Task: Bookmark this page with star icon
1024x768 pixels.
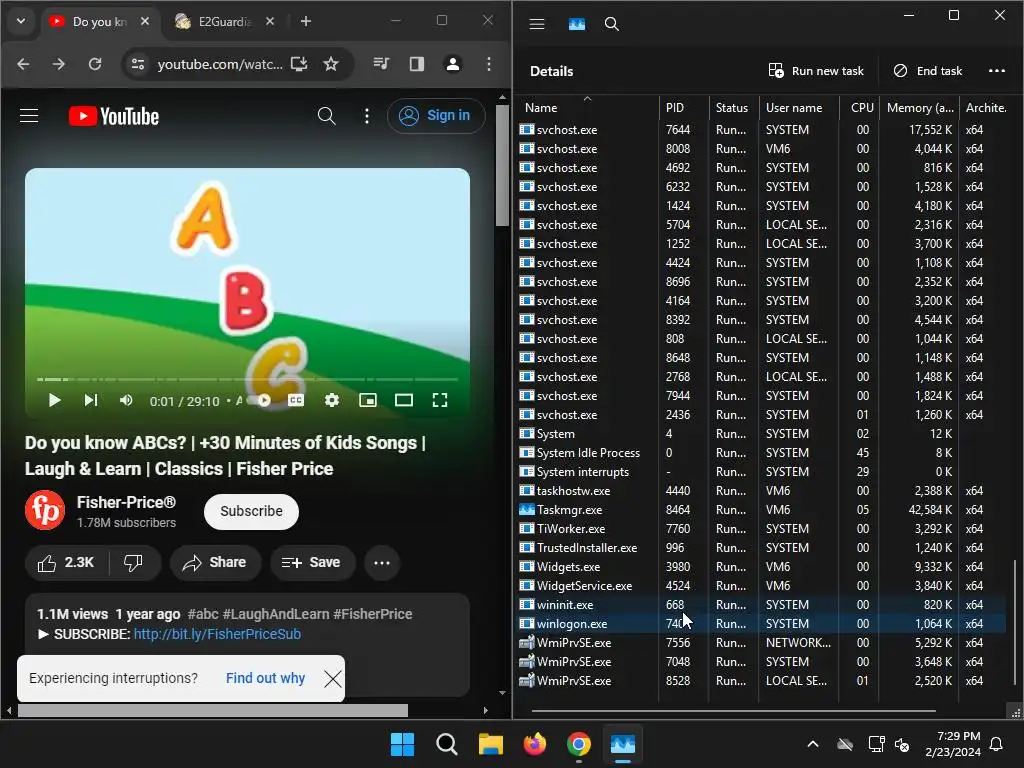Action: coord(331,64)
